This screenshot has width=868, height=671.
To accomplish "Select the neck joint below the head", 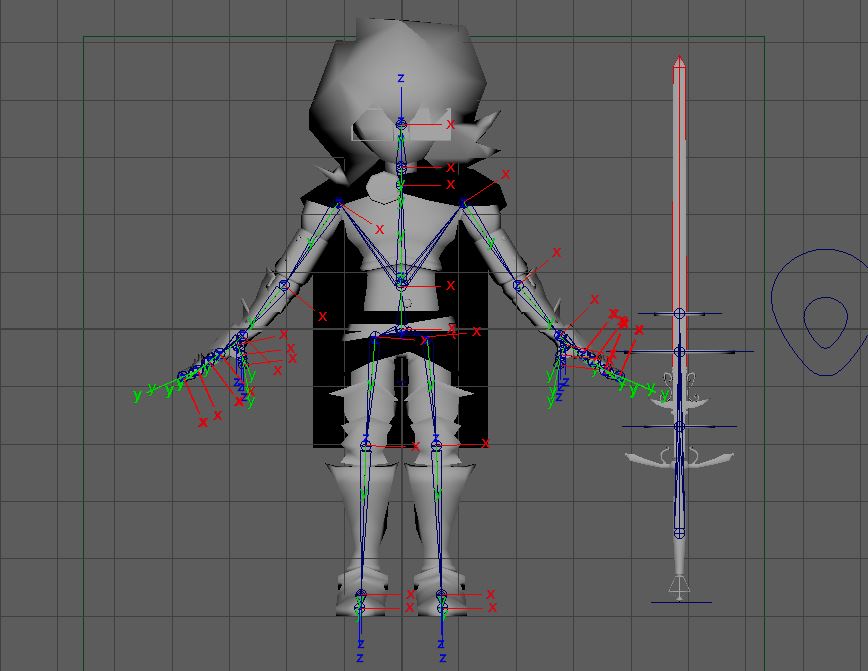I will pyautogui.click(x=401, y=168).
